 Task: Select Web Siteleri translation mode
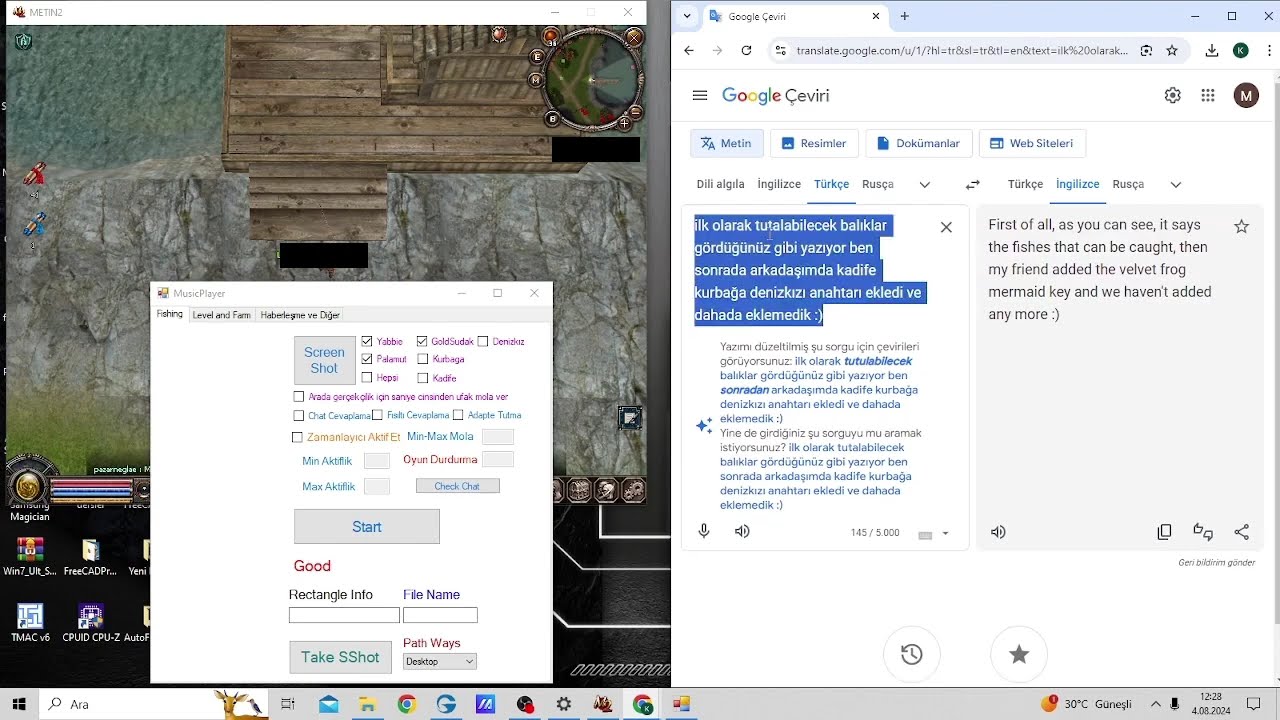tap(1032, 144)
